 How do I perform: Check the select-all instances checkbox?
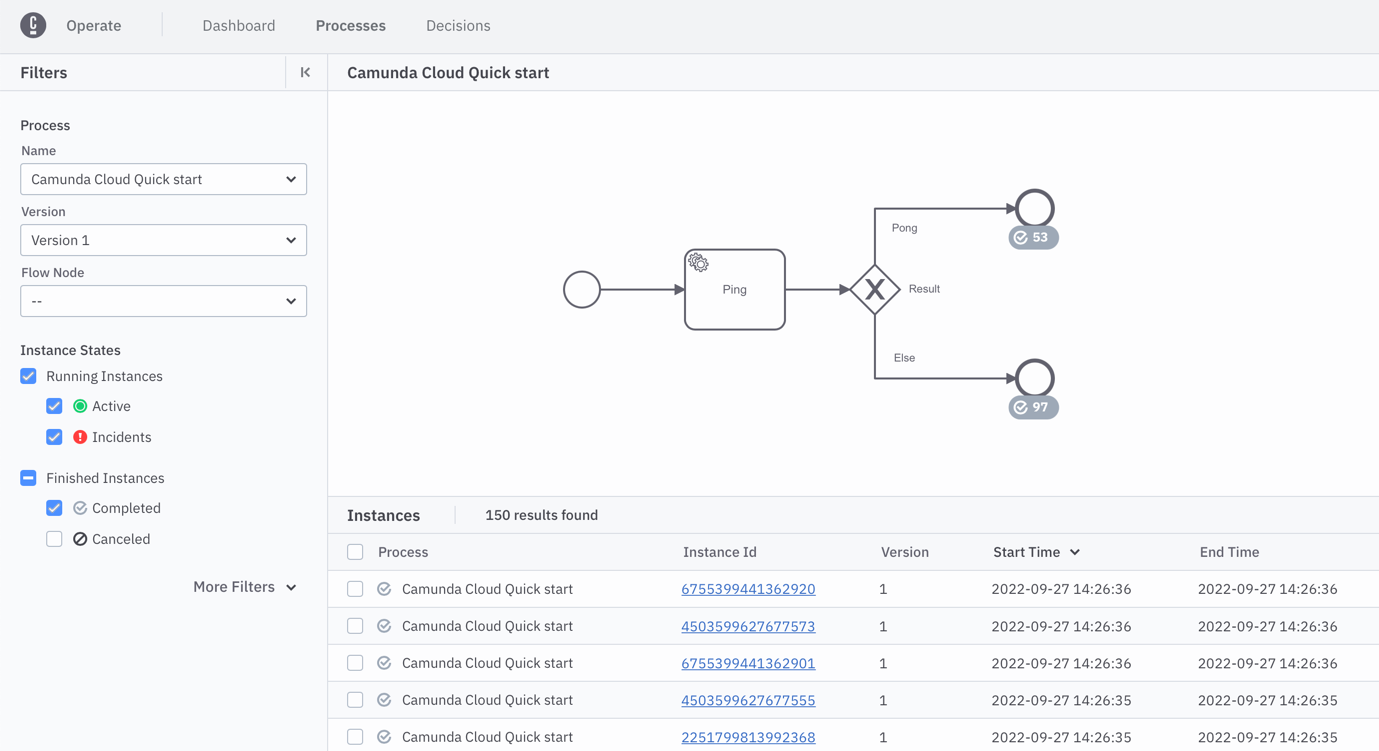click(x=355, y=552)
